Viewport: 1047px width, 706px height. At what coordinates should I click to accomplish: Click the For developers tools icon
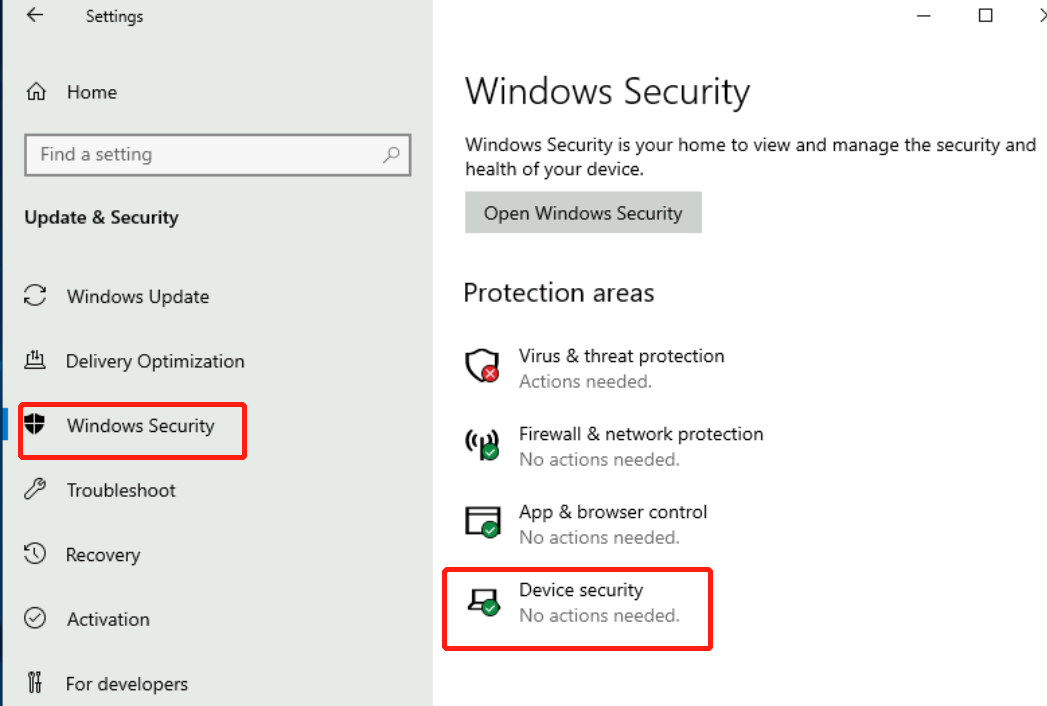pos(35,684)
